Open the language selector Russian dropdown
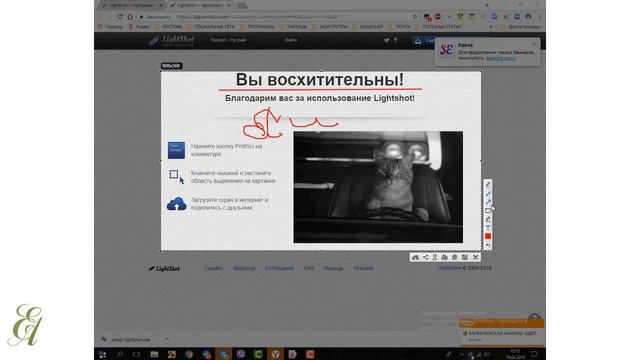The image size is (640, 360). (x=228, y=40)
